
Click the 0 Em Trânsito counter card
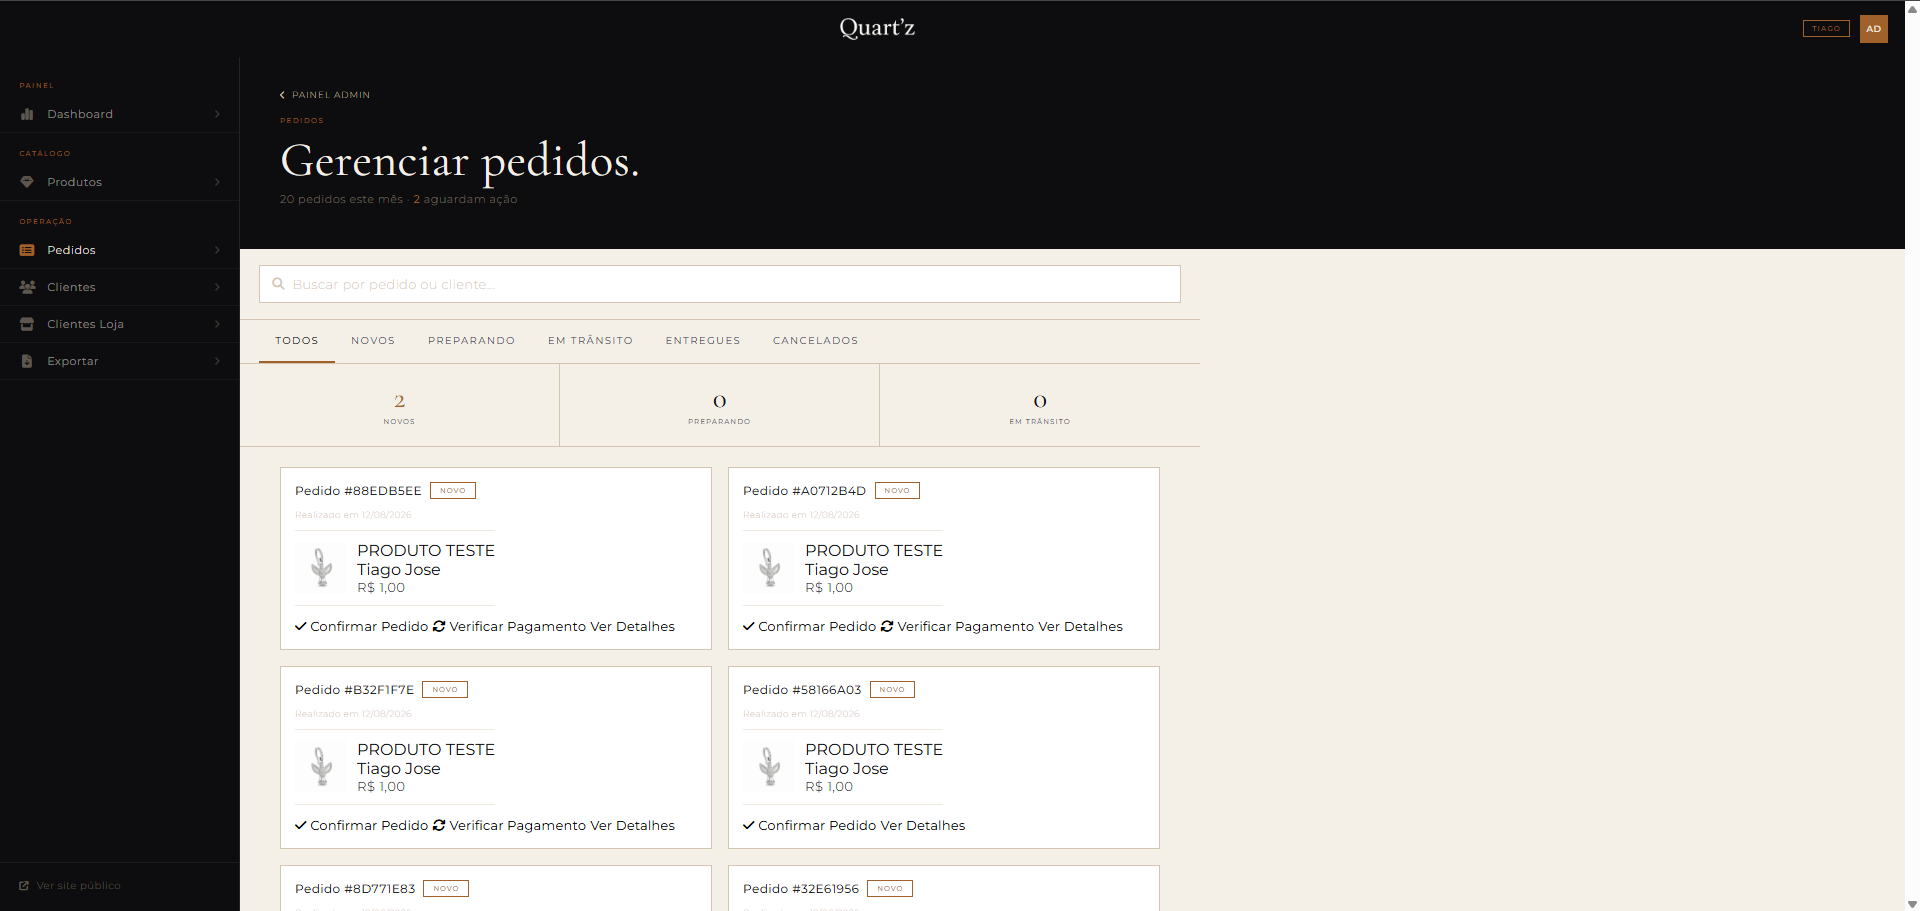coord(1040,405)
